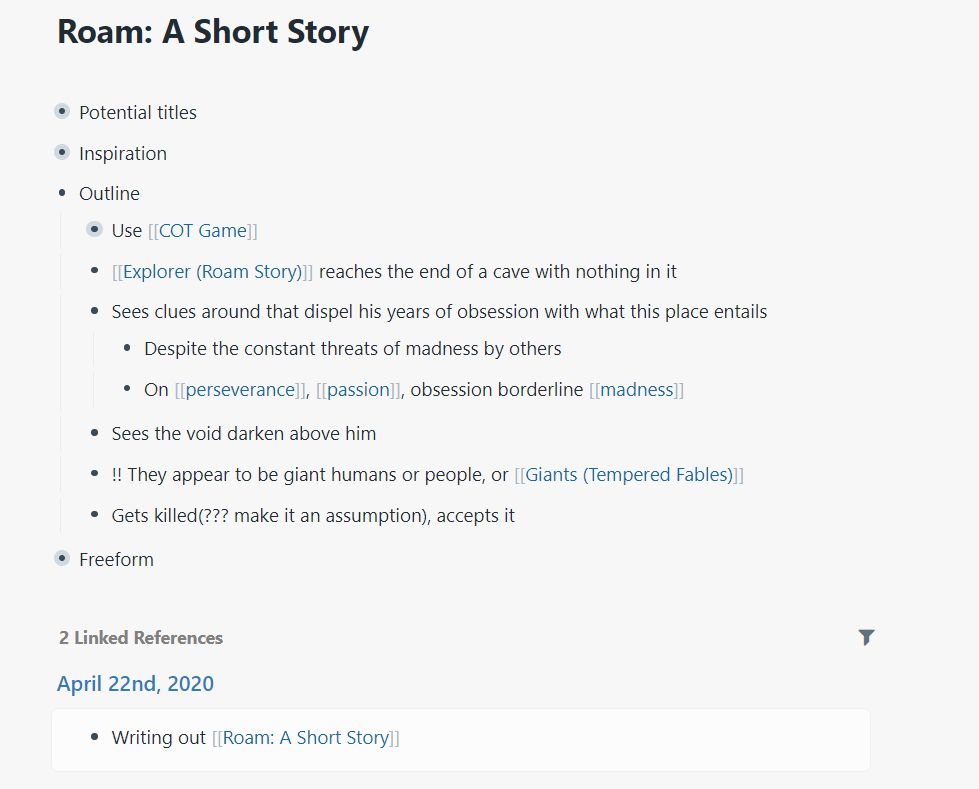
Task: Expand the collapsed Inspiration bullet
Action: coord(62,153)
